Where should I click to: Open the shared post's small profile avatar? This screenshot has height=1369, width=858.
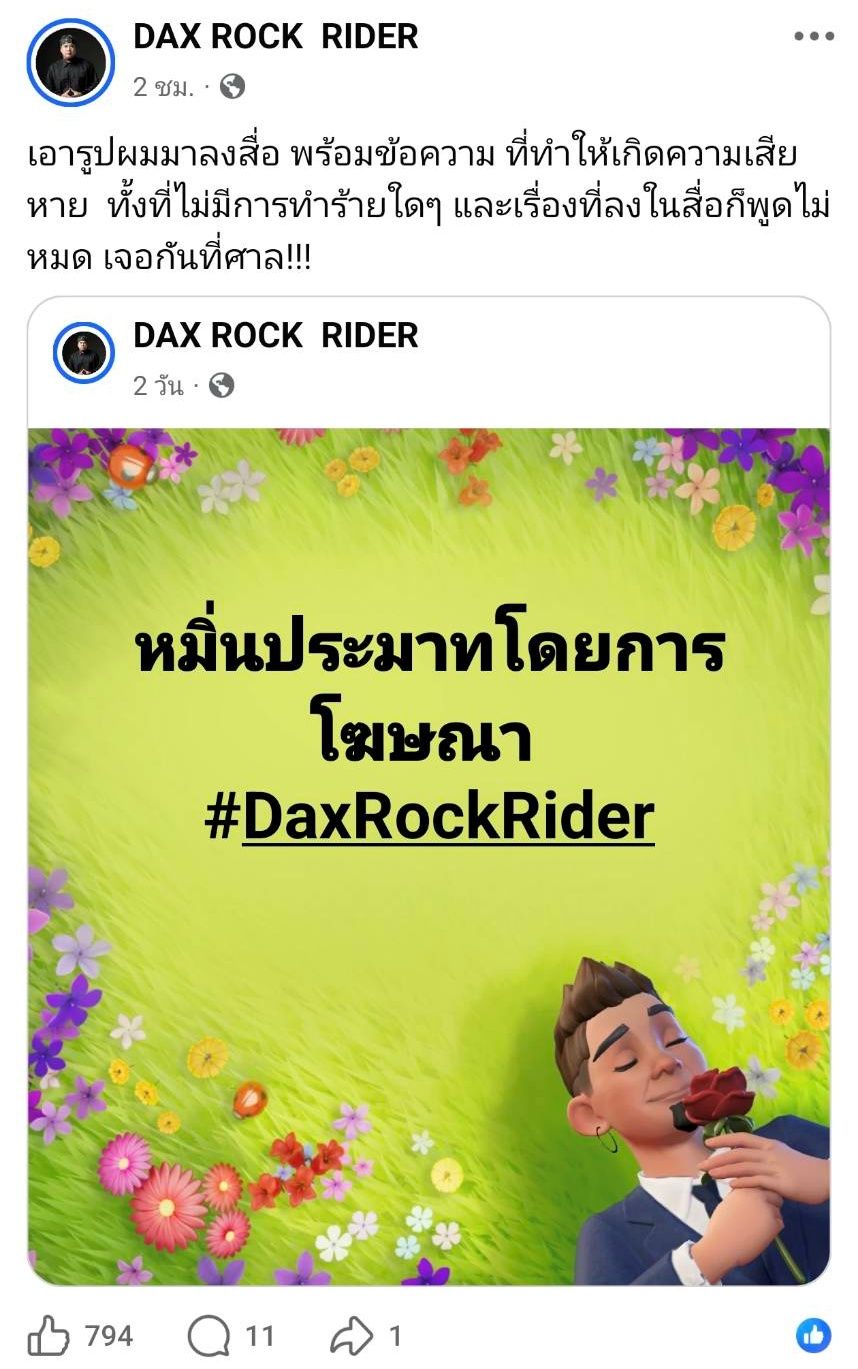(83, 353)
